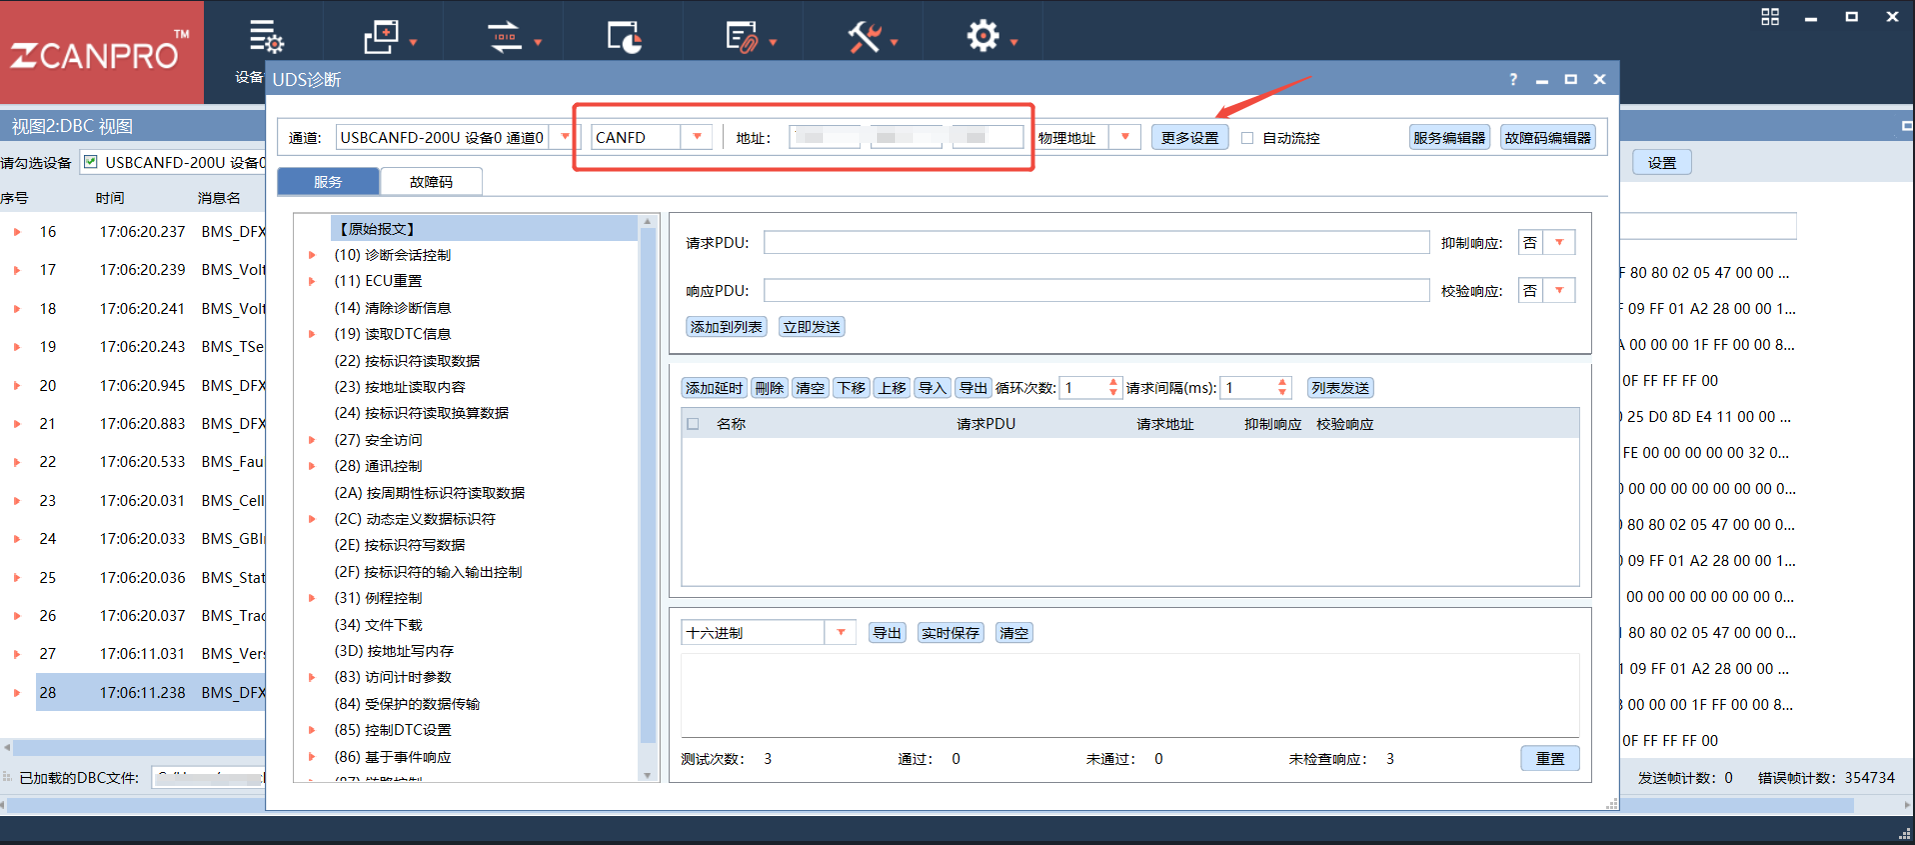
Task: Toggle the USBCANFD-200U device checkbox in DBC view
Action: coord(91,162)
